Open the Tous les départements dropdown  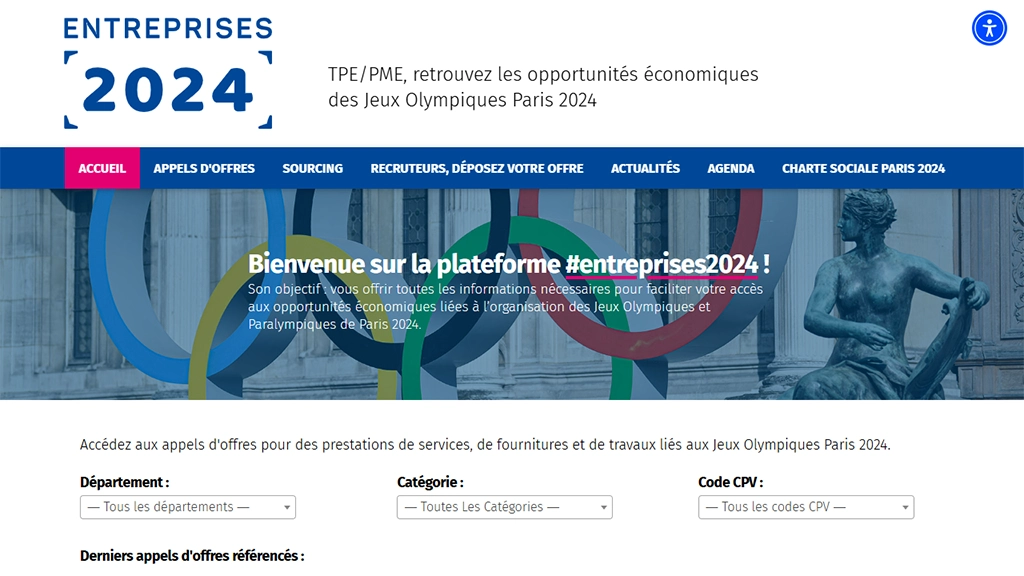pos(187,507)
